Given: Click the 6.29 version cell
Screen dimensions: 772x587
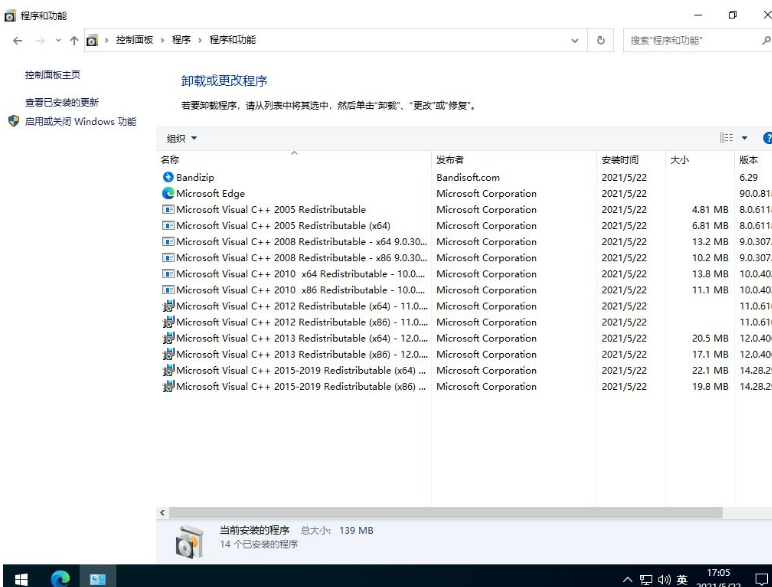Looking at the screenshot, I should [x=748, y=177].
